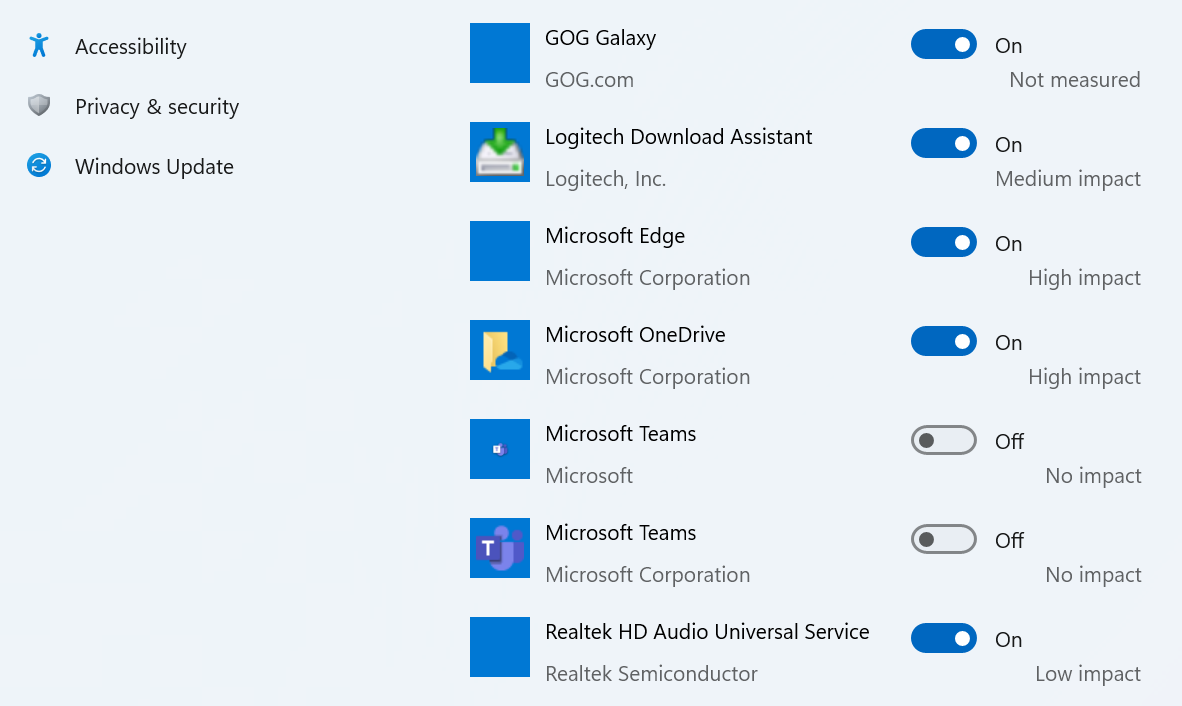Click the Microsoft Teams app name text
The image size is (1182, 706).
pos(620,433)
